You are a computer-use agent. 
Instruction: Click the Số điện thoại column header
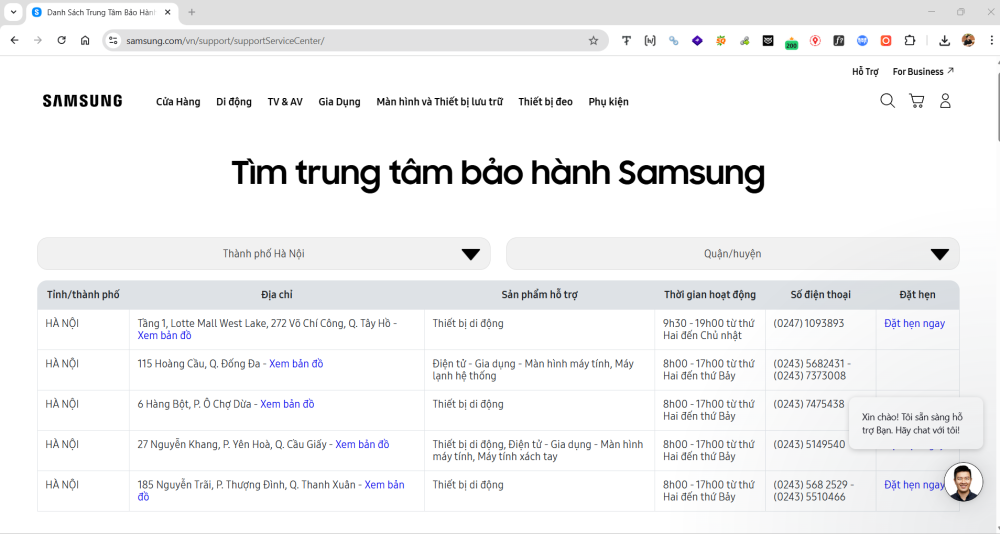click(x=821, y=295)
